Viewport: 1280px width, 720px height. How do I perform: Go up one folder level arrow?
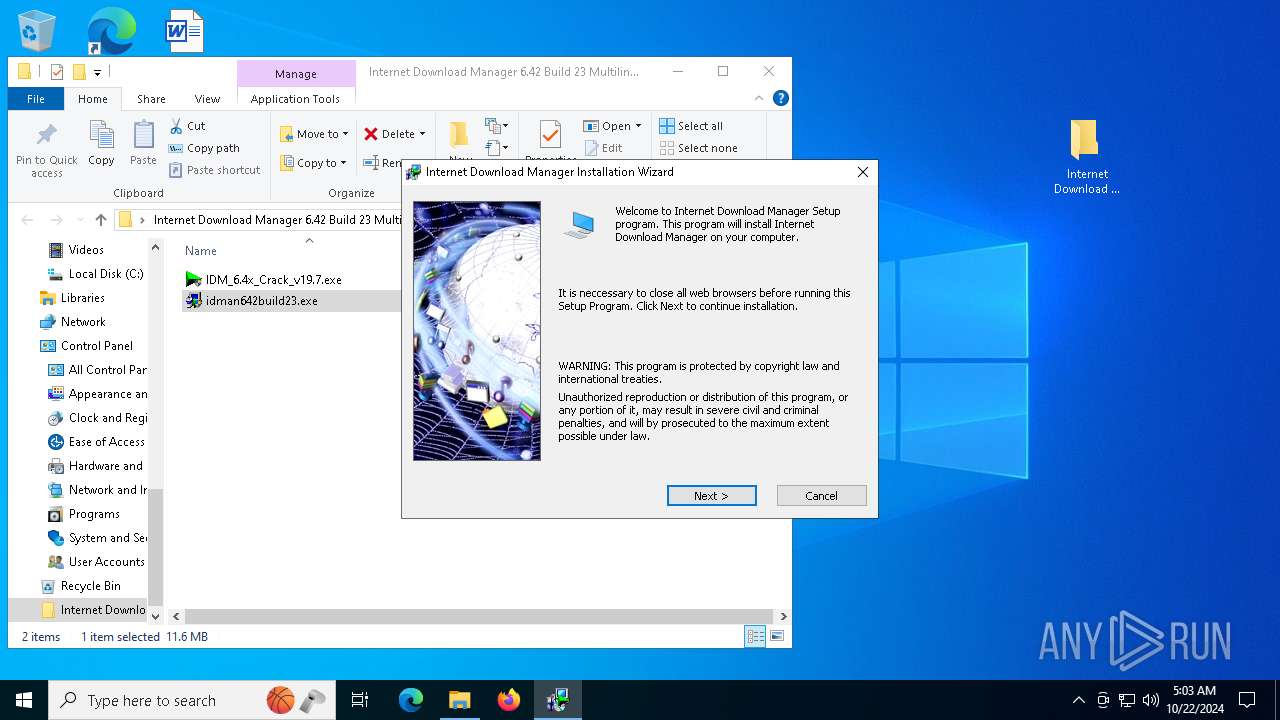coord(101,220)
